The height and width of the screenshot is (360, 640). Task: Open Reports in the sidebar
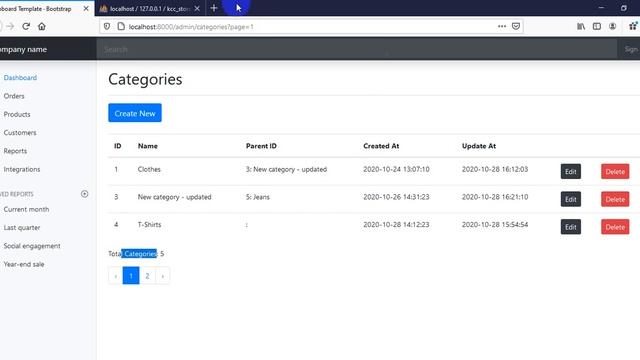[x=15, y=151]
